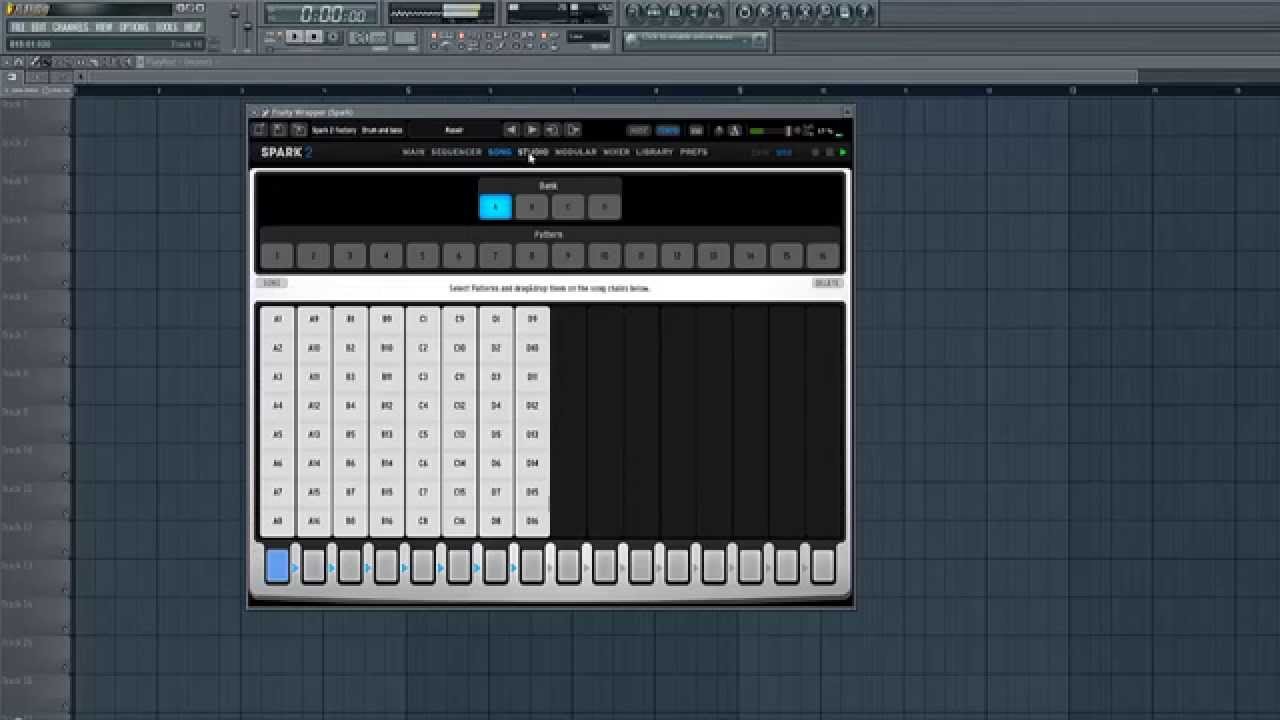1280x720 pixels.
Task: Click the Save icon in Spark toolbar
Action: (x=279, y=130)
